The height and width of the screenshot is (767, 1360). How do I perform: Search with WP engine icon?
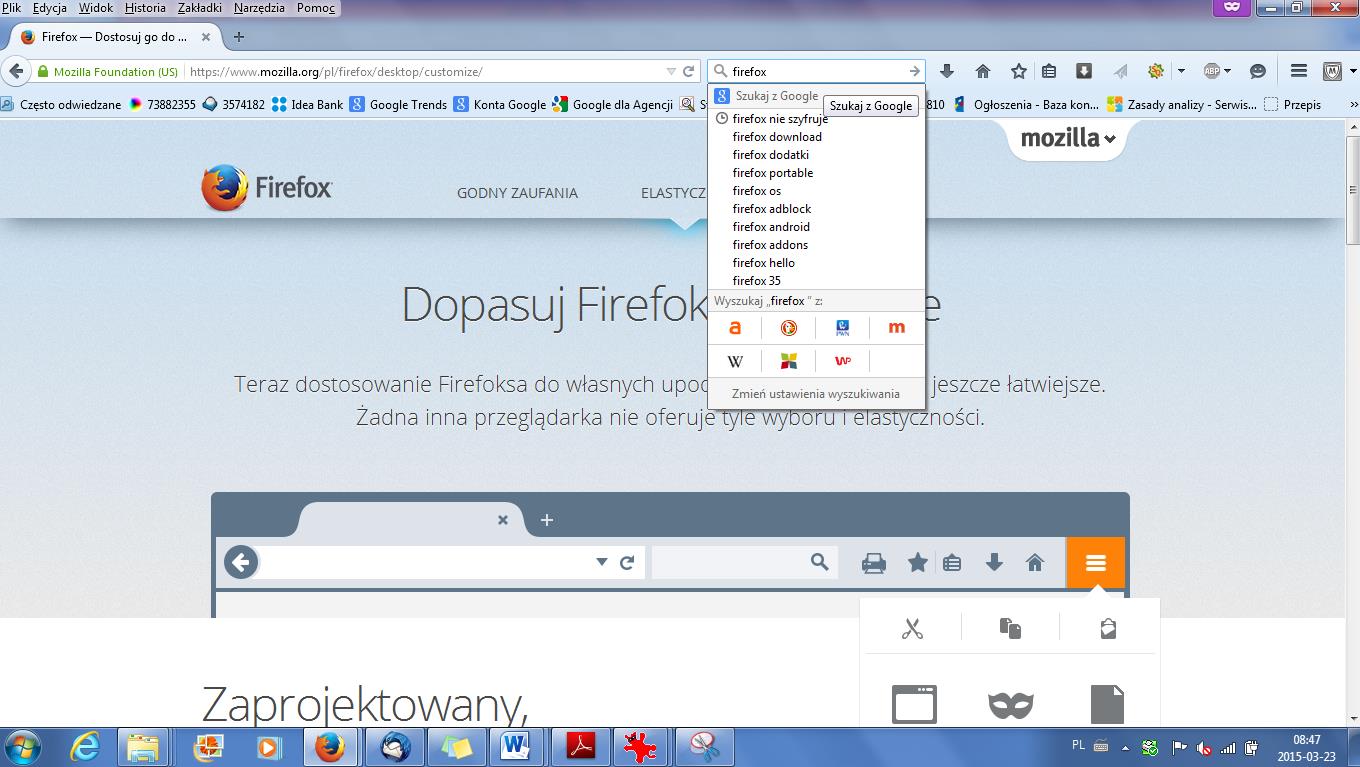click(x=843, y=361)
